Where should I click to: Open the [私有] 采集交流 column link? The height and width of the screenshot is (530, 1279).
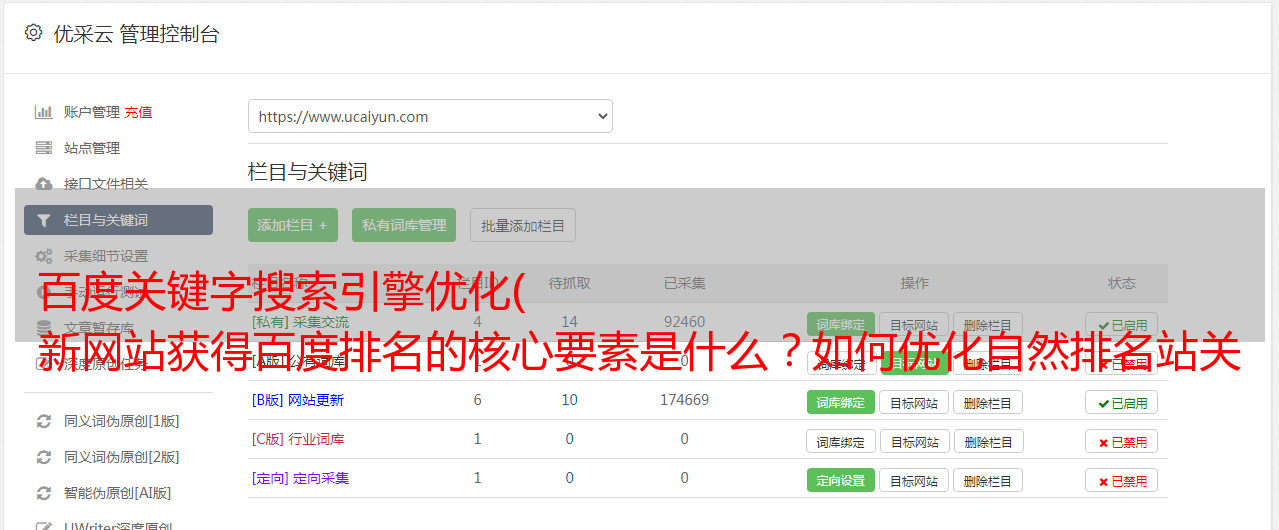301,322
